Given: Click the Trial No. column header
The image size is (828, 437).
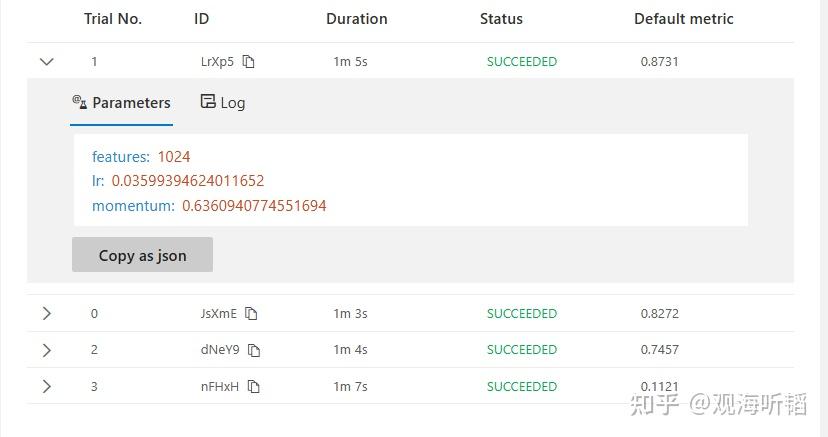Looking at the screenshot, I should [x=113, y=19].
